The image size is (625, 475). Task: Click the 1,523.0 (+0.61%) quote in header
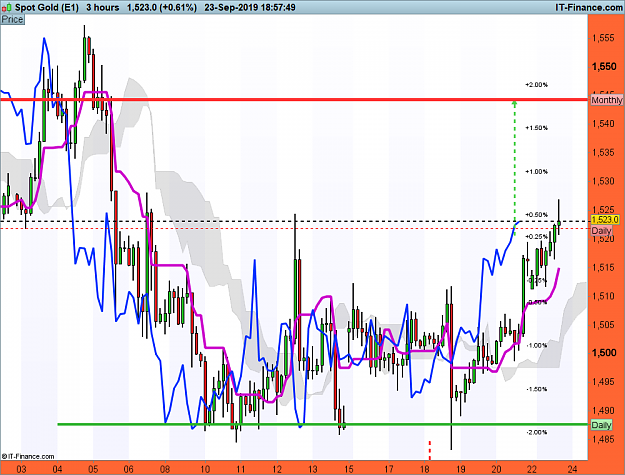pyautogui.click(x=162, y=8)
